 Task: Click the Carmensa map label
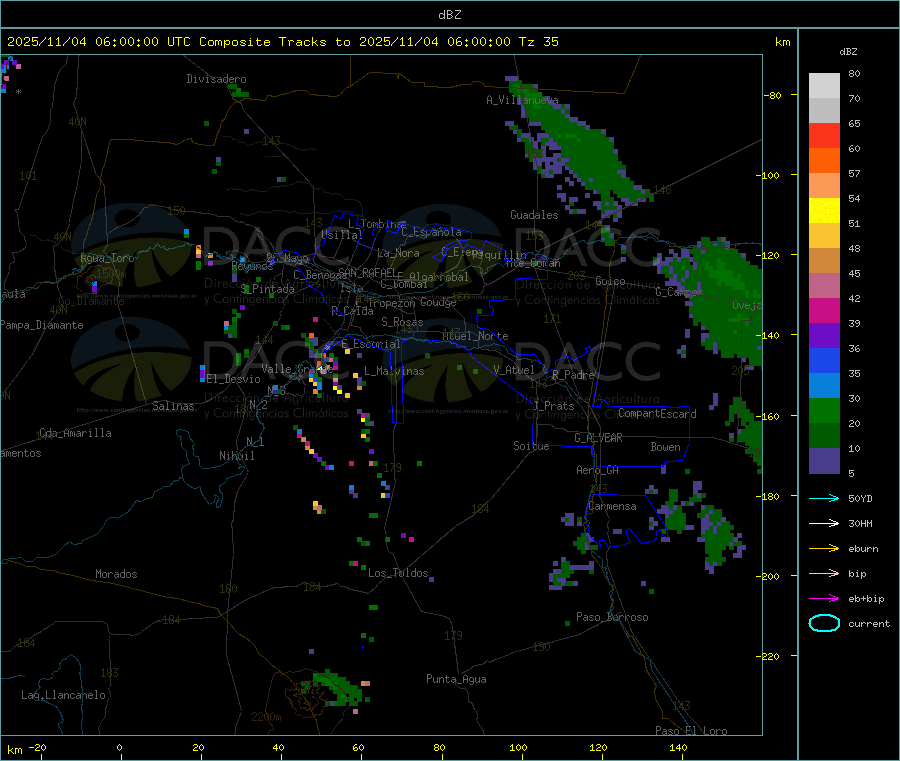point(612,506)
